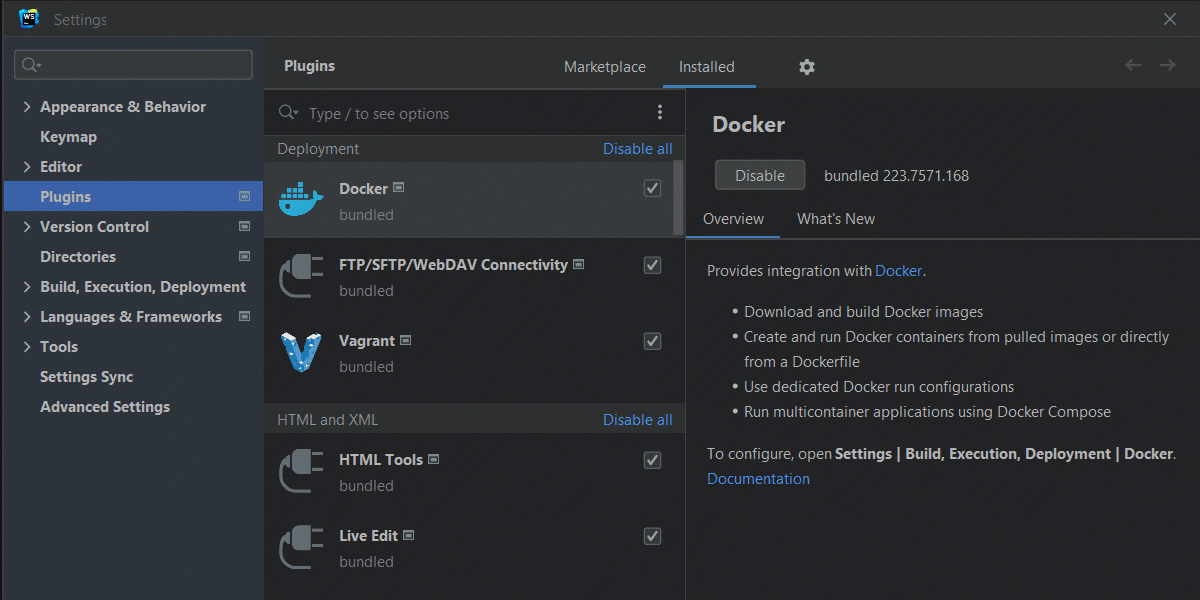Expand the Languages & Frameworks section
Screen dimensions: 1200x600
coord(24,316)
